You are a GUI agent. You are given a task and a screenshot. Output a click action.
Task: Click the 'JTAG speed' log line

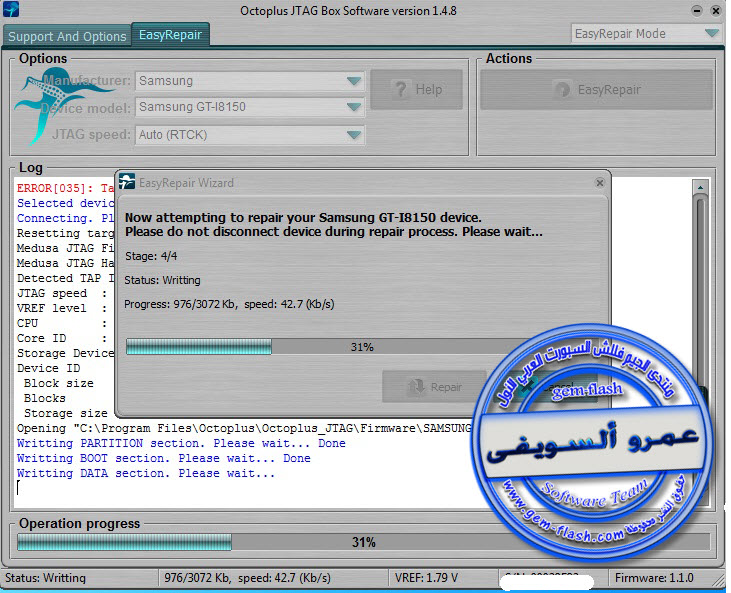point(62,293)
